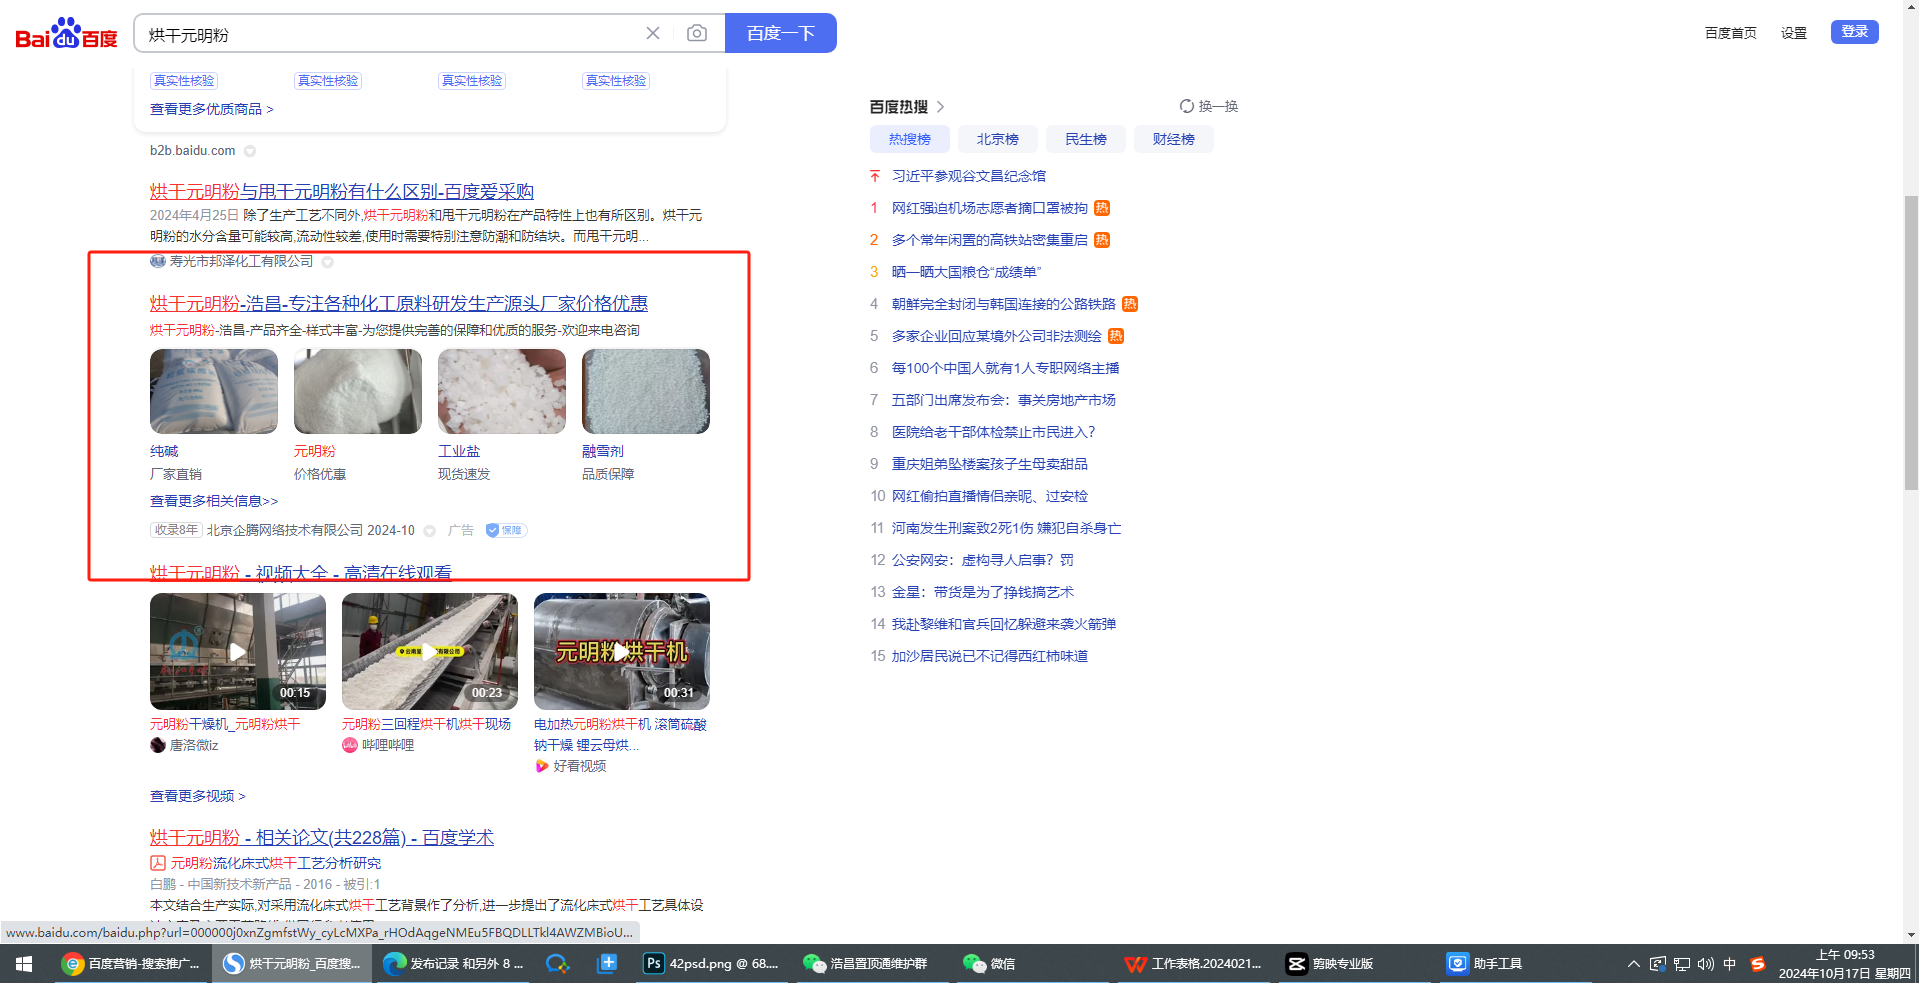Click the Baidu logo
Screen dimensions: 1919x983
(x=66, y=34)
